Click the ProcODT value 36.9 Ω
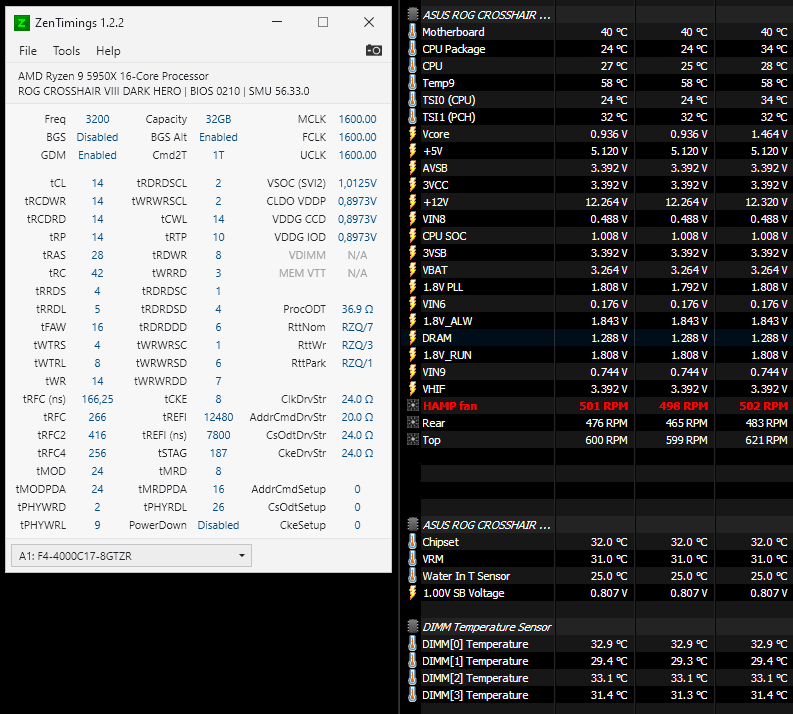 coord(357,309)
